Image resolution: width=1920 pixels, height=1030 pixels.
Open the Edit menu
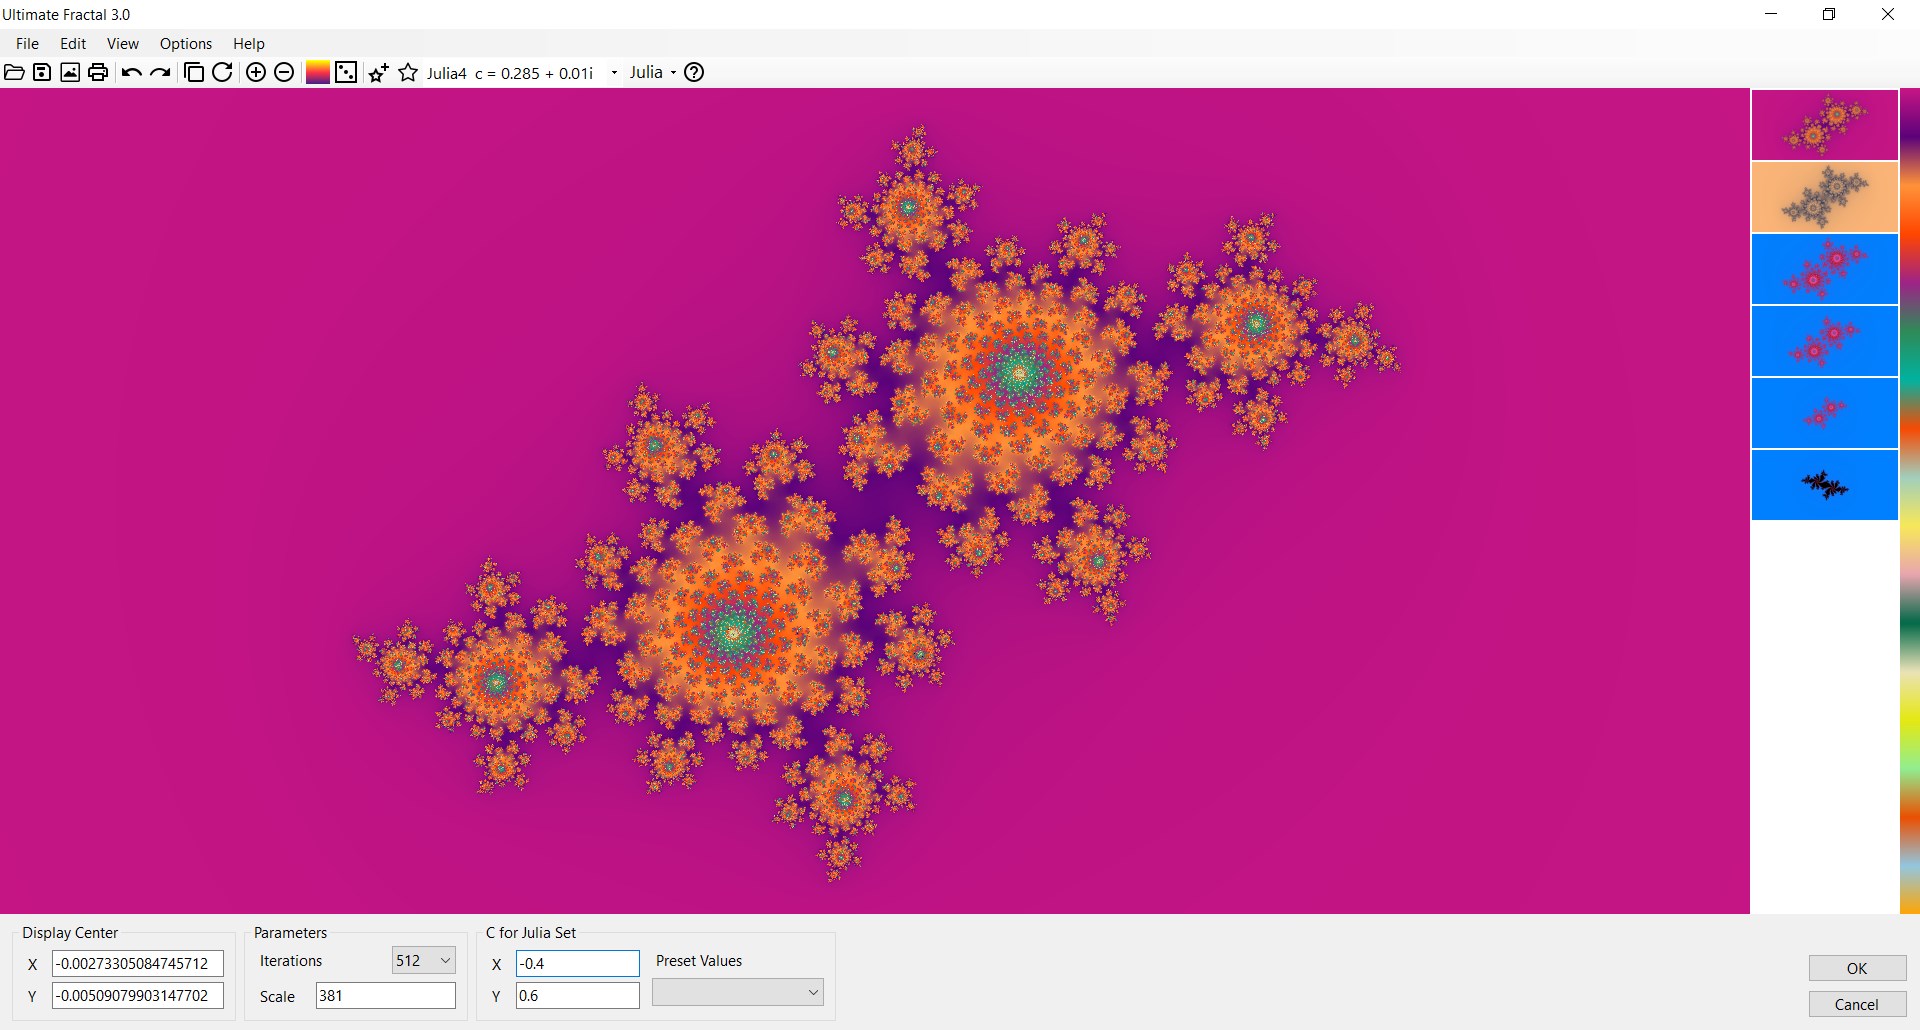73,44
